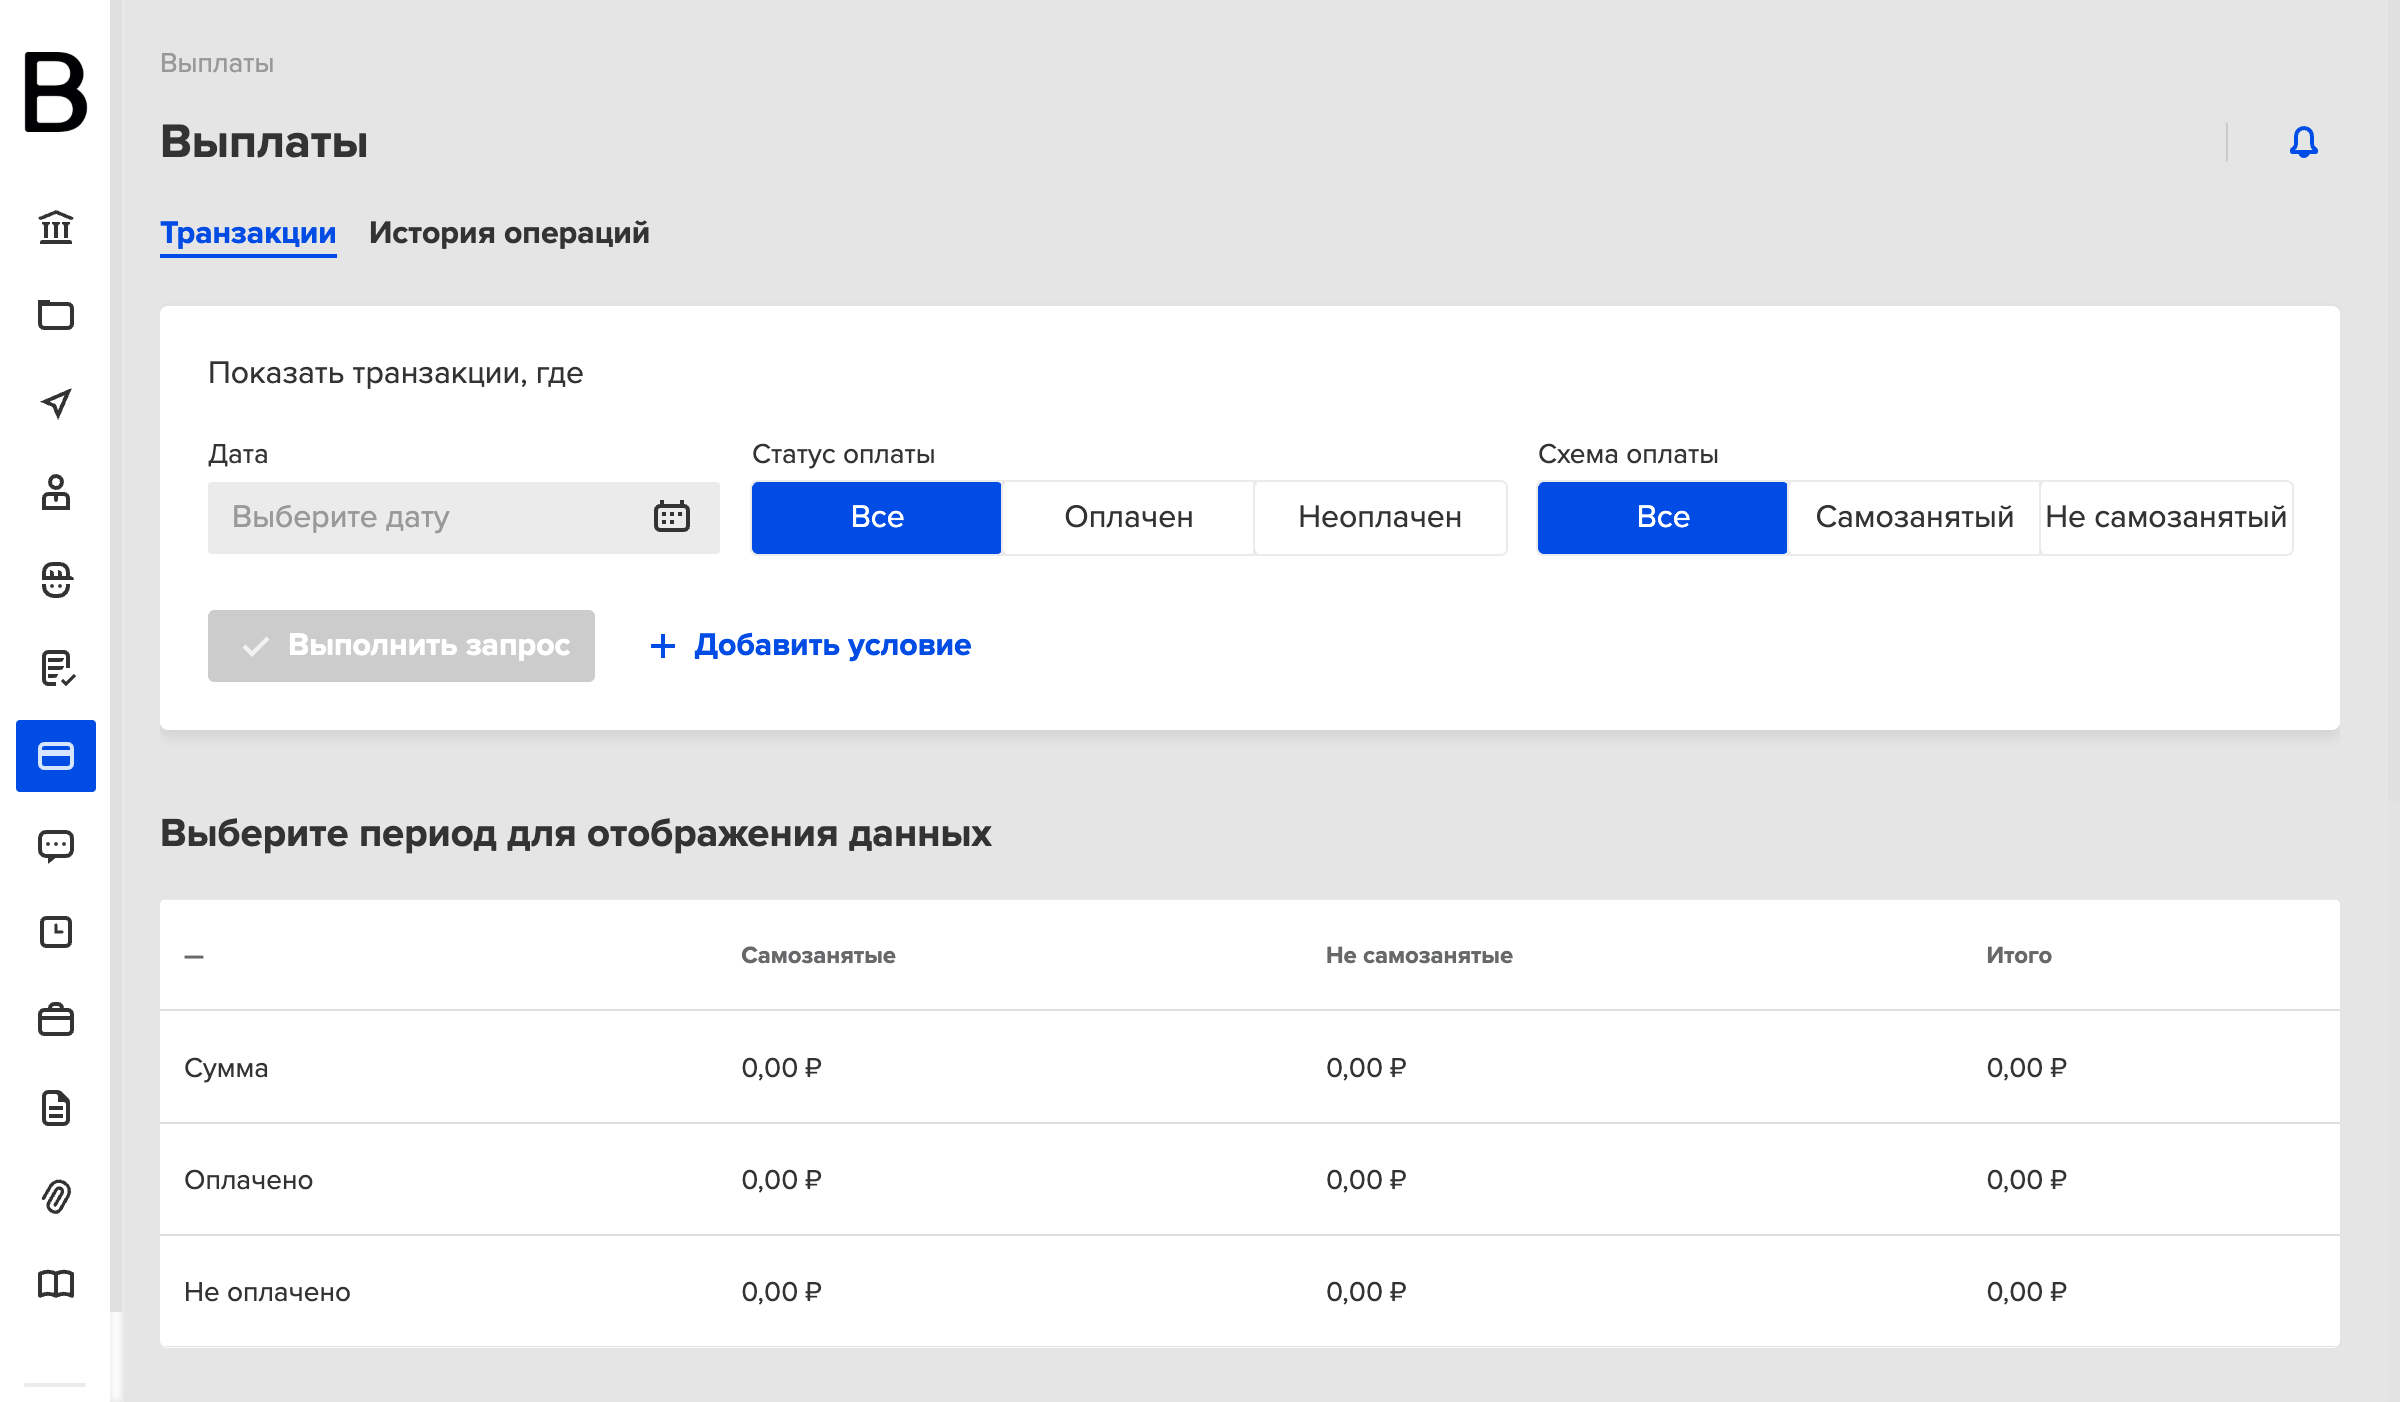Open the document page sidebar icon
This screenshot has height=1402, width=2400.
(x=56, y=1108)
